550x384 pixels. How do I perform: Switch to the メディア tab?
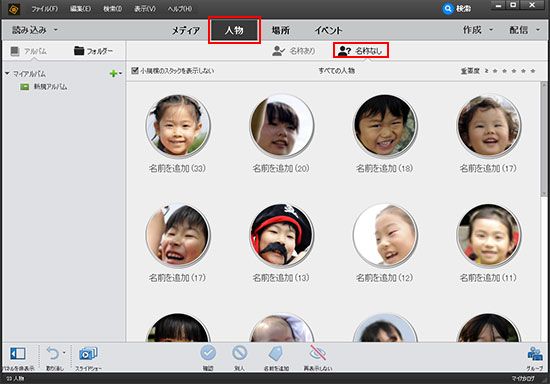click(186, 31)
